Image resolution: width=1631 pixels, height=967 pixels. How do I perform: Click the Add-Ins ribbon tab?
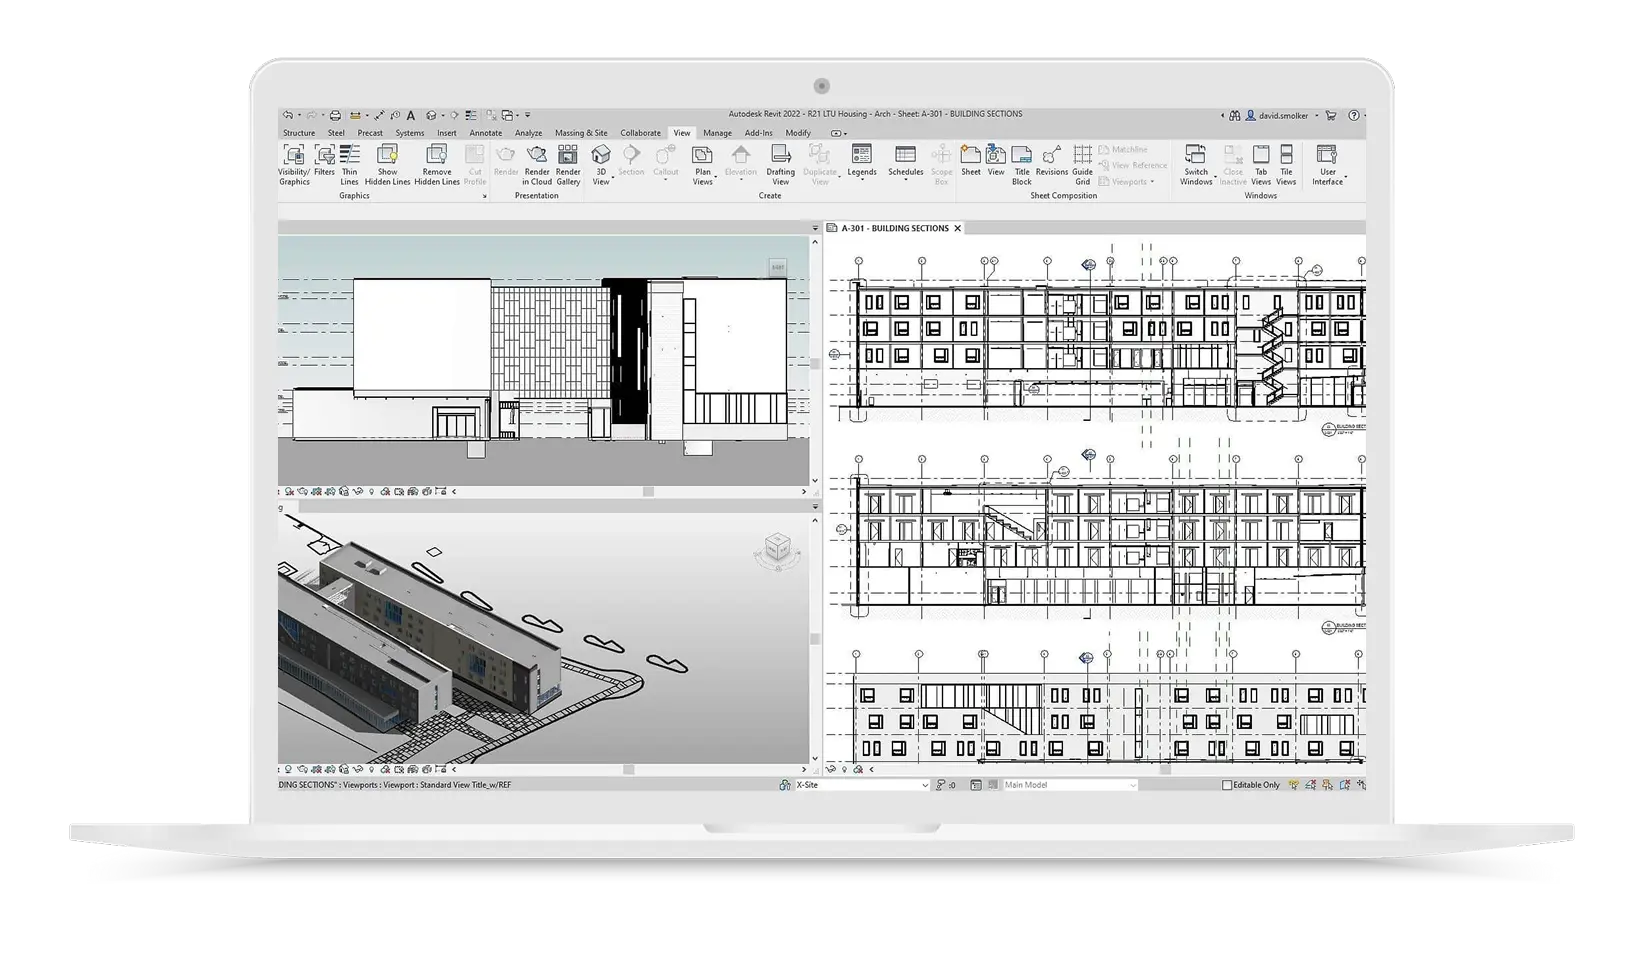[x=758, y=133]
